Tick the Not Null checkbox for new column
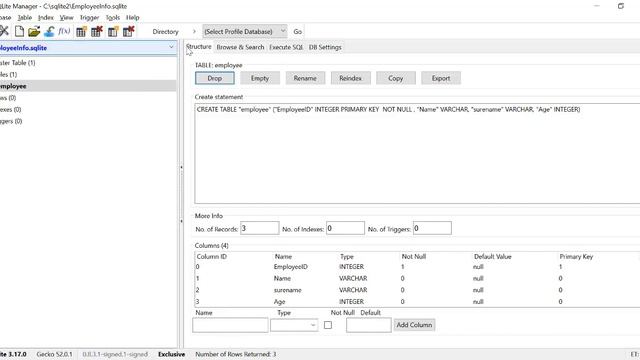The width and height of the screenshot is (640, 360). (x=328, y=325)
